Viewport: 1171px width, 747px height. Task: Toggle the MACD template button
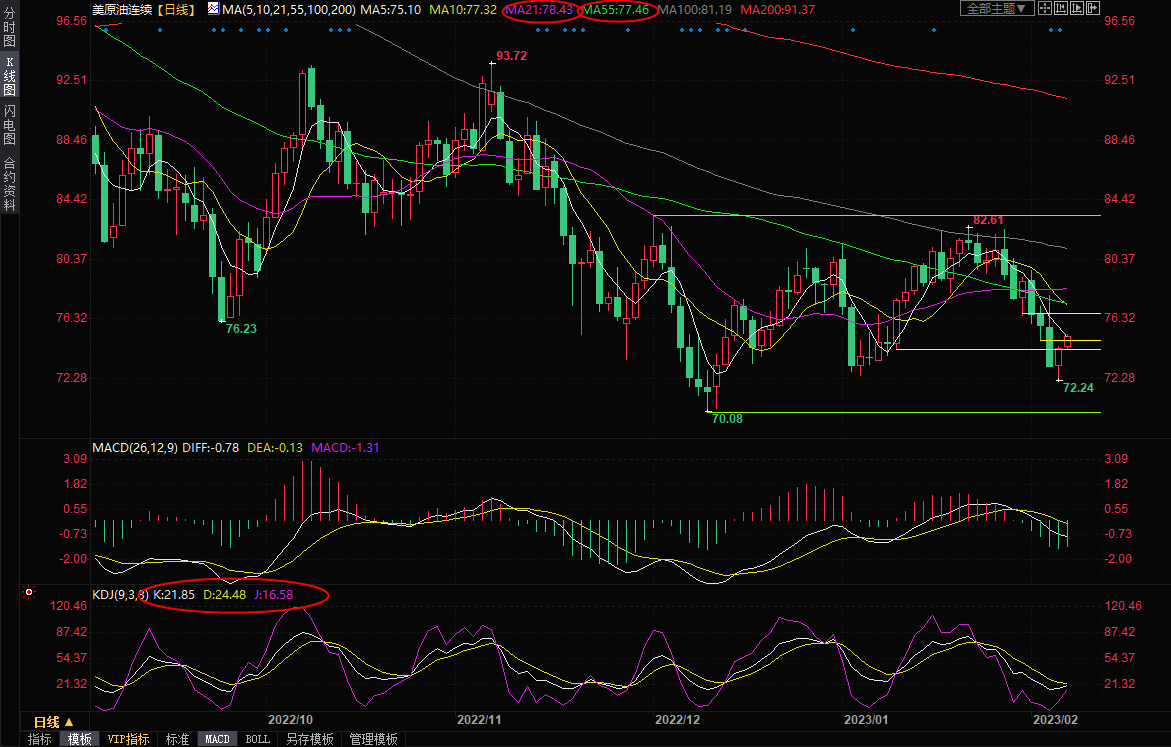[217, 739]
